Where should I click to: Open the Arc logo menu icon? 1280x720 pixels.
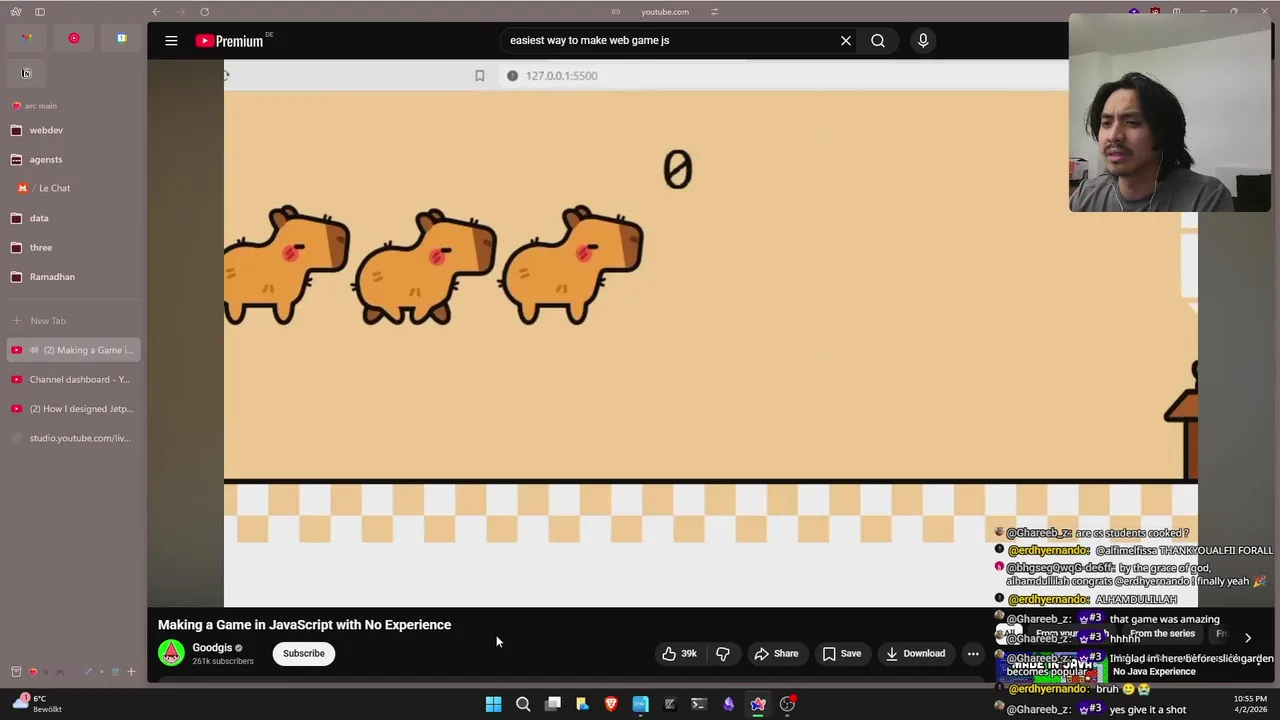15,12
